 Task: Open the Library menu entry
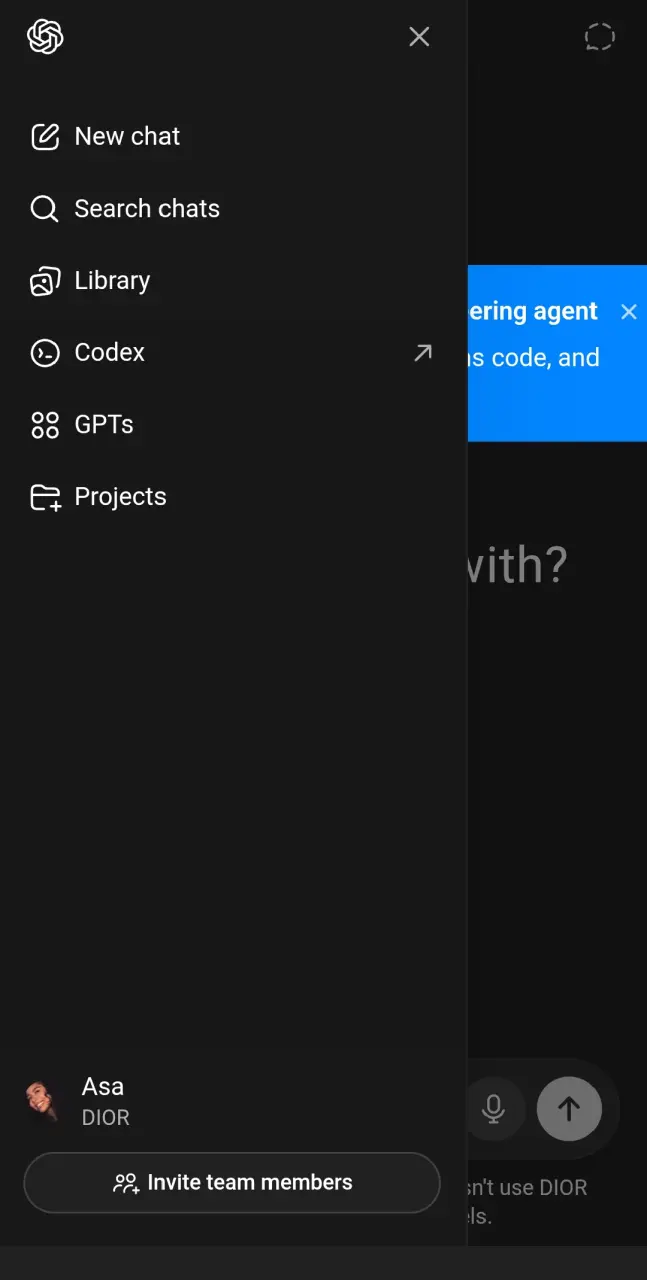click(233, 280)
